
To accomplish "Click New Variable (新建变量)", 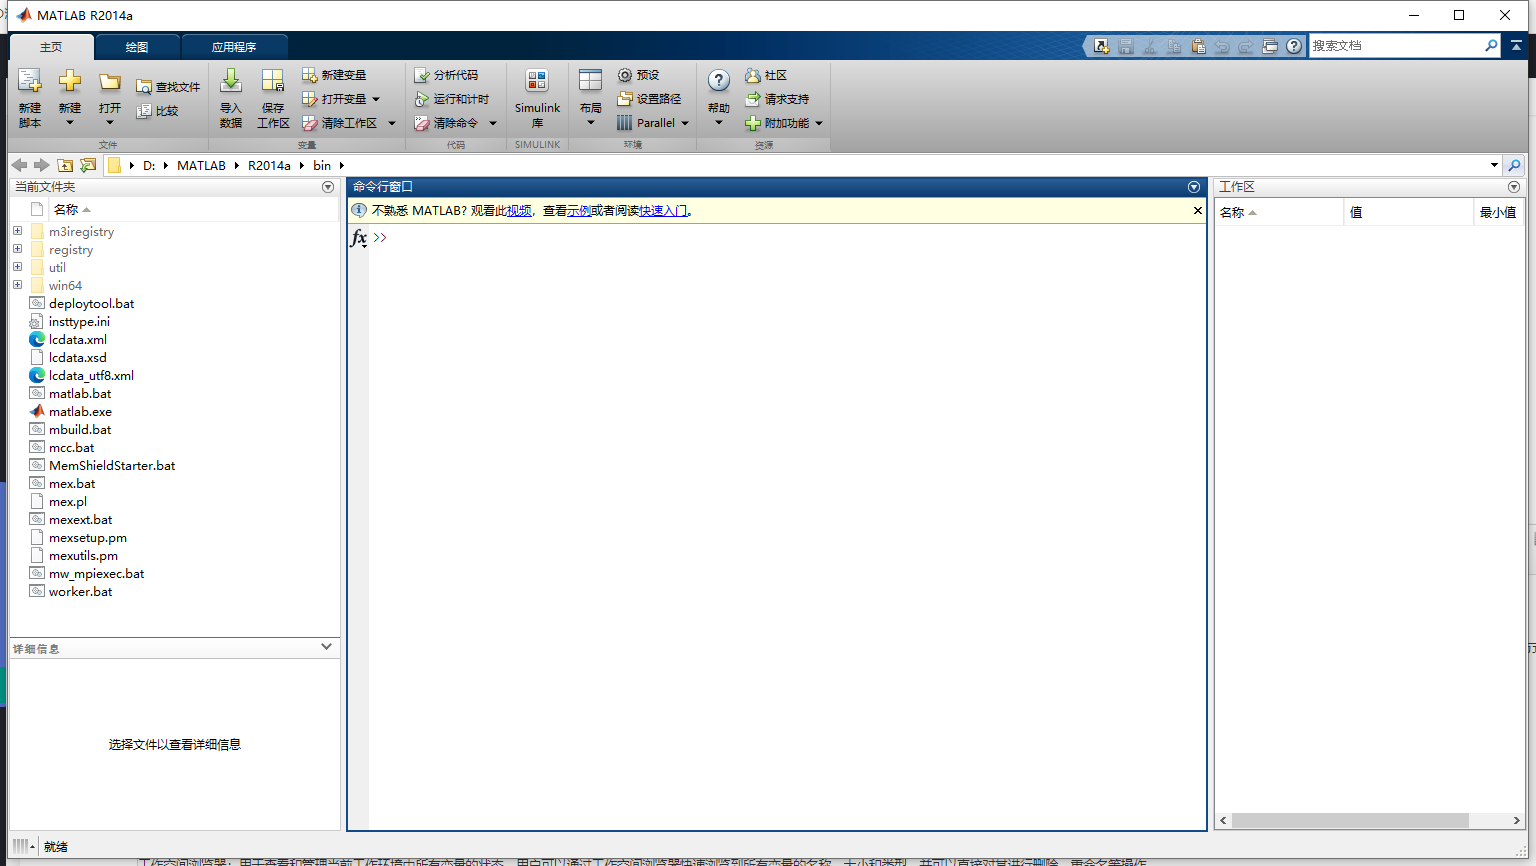I will (x=334, y=75).
